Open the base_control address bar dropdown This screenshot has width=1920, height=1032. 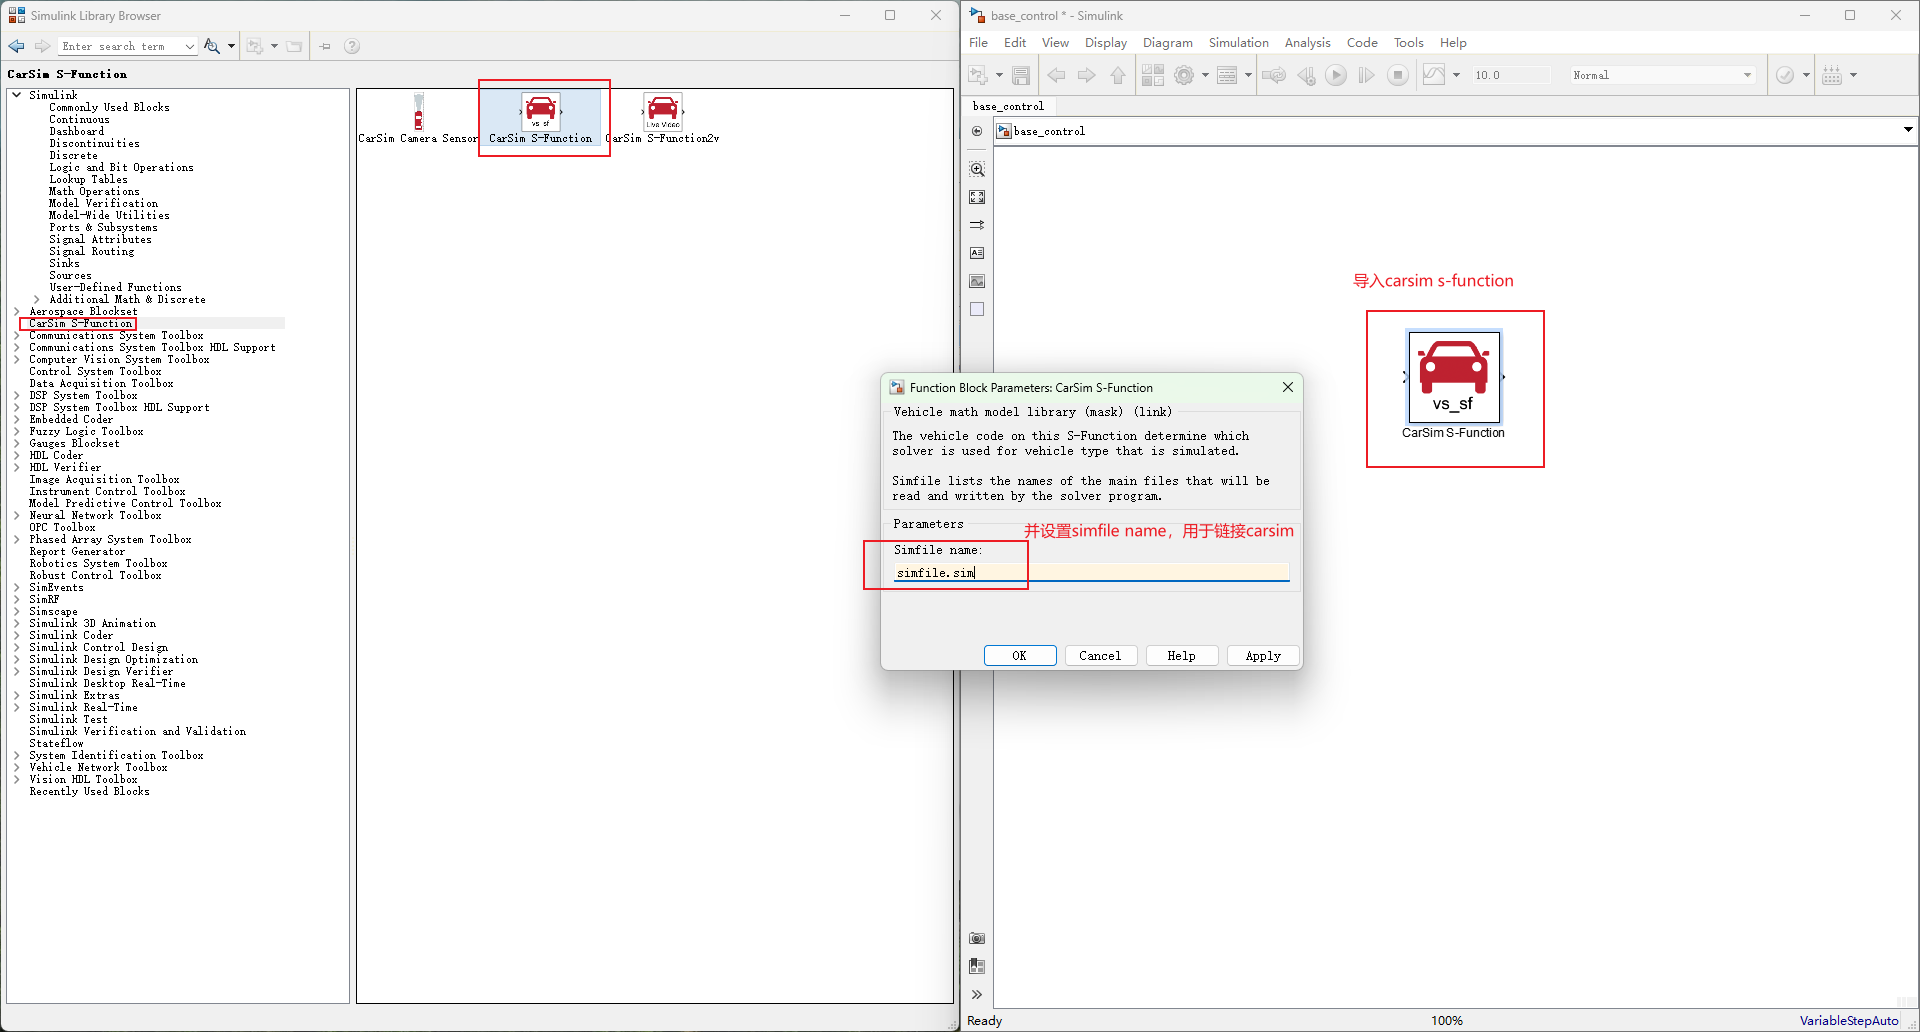coord(1907,130)
